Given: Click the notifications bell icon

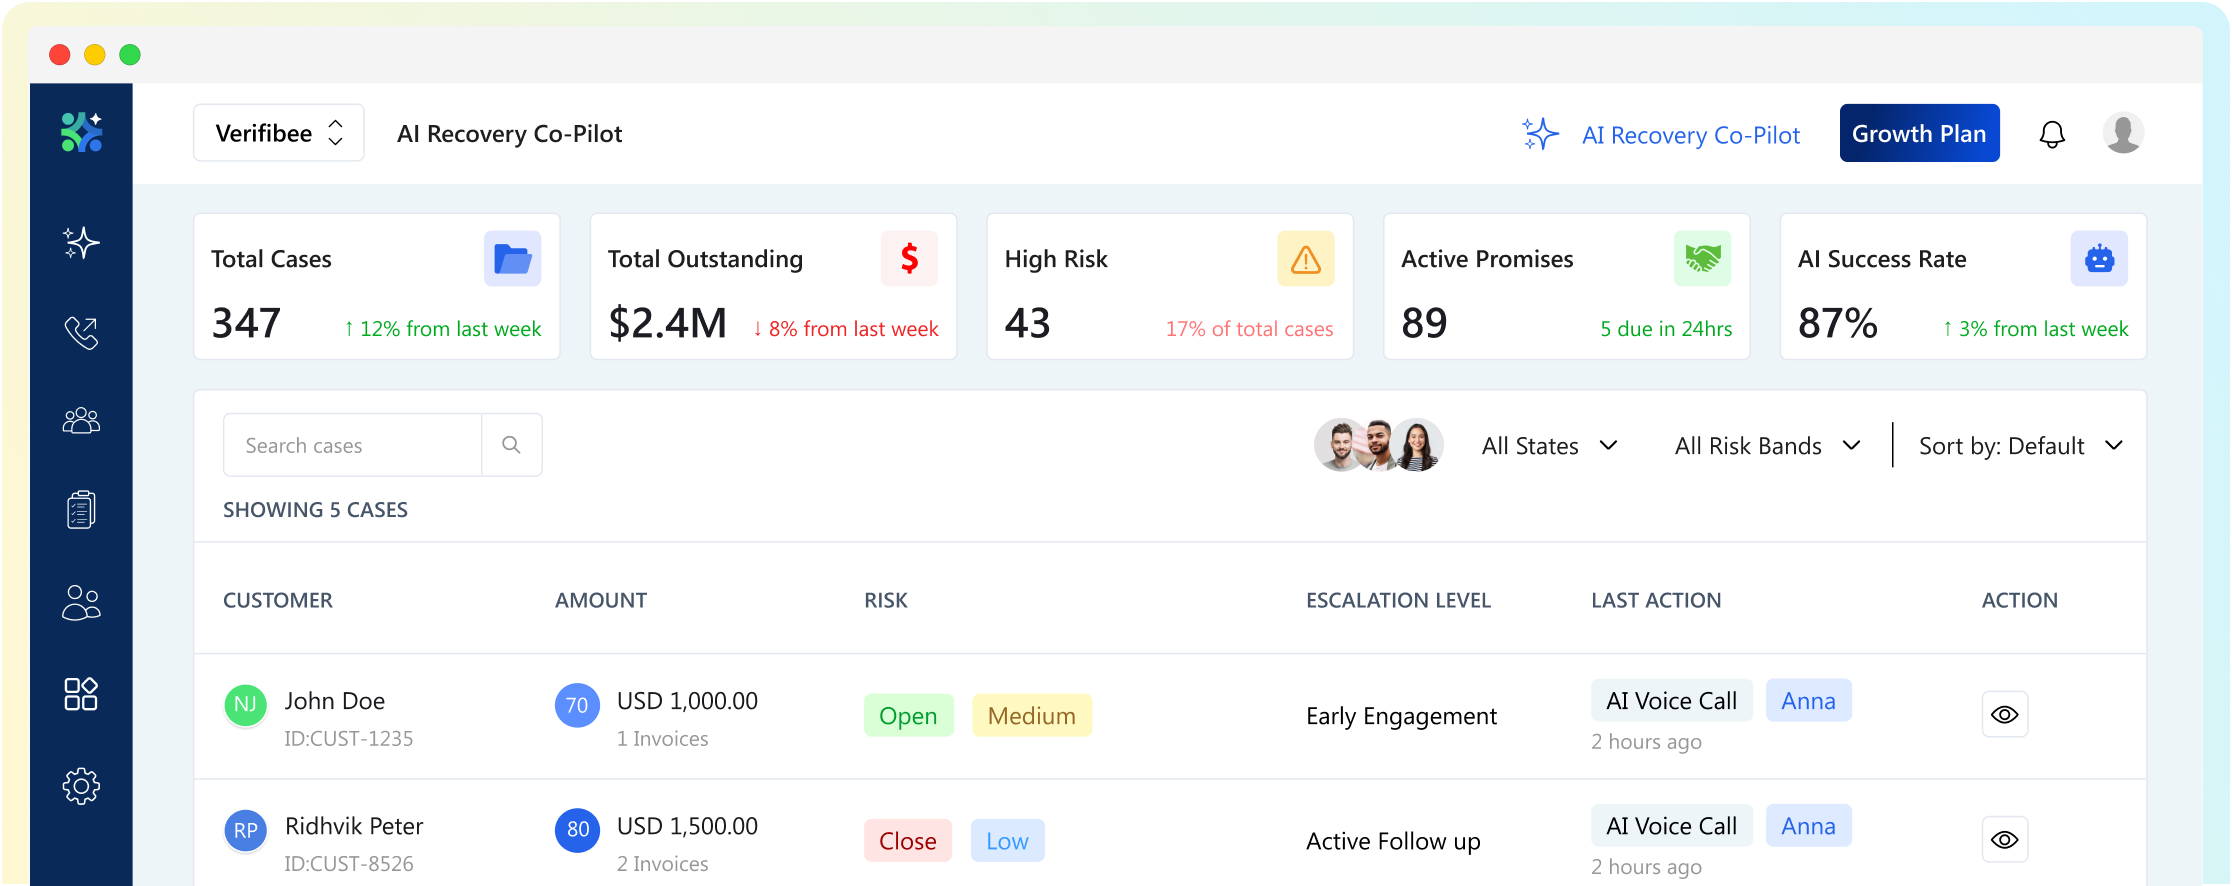Looking at the screenshot, I should coord(2052,134).
